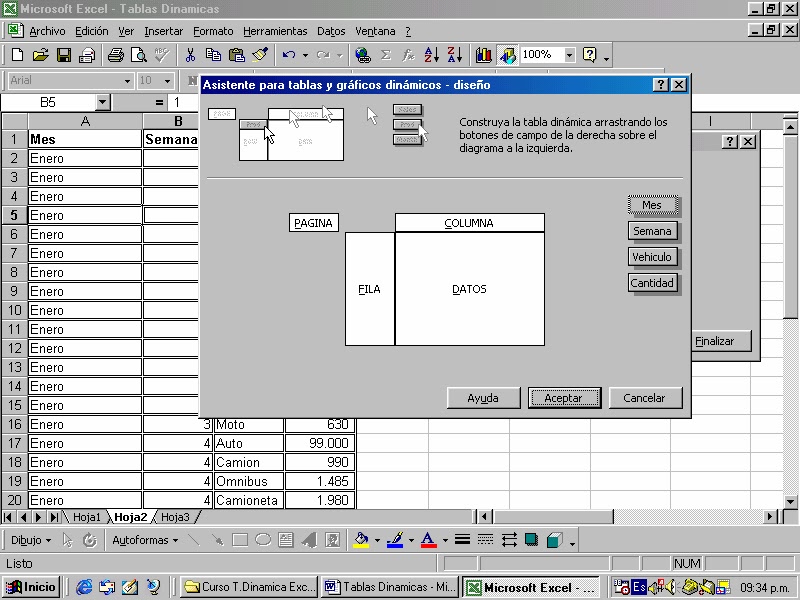Image resolution: width=800 pixels, height=600 pixels.
Task: Open the Insertar menu
Action: tap(163, 31)
